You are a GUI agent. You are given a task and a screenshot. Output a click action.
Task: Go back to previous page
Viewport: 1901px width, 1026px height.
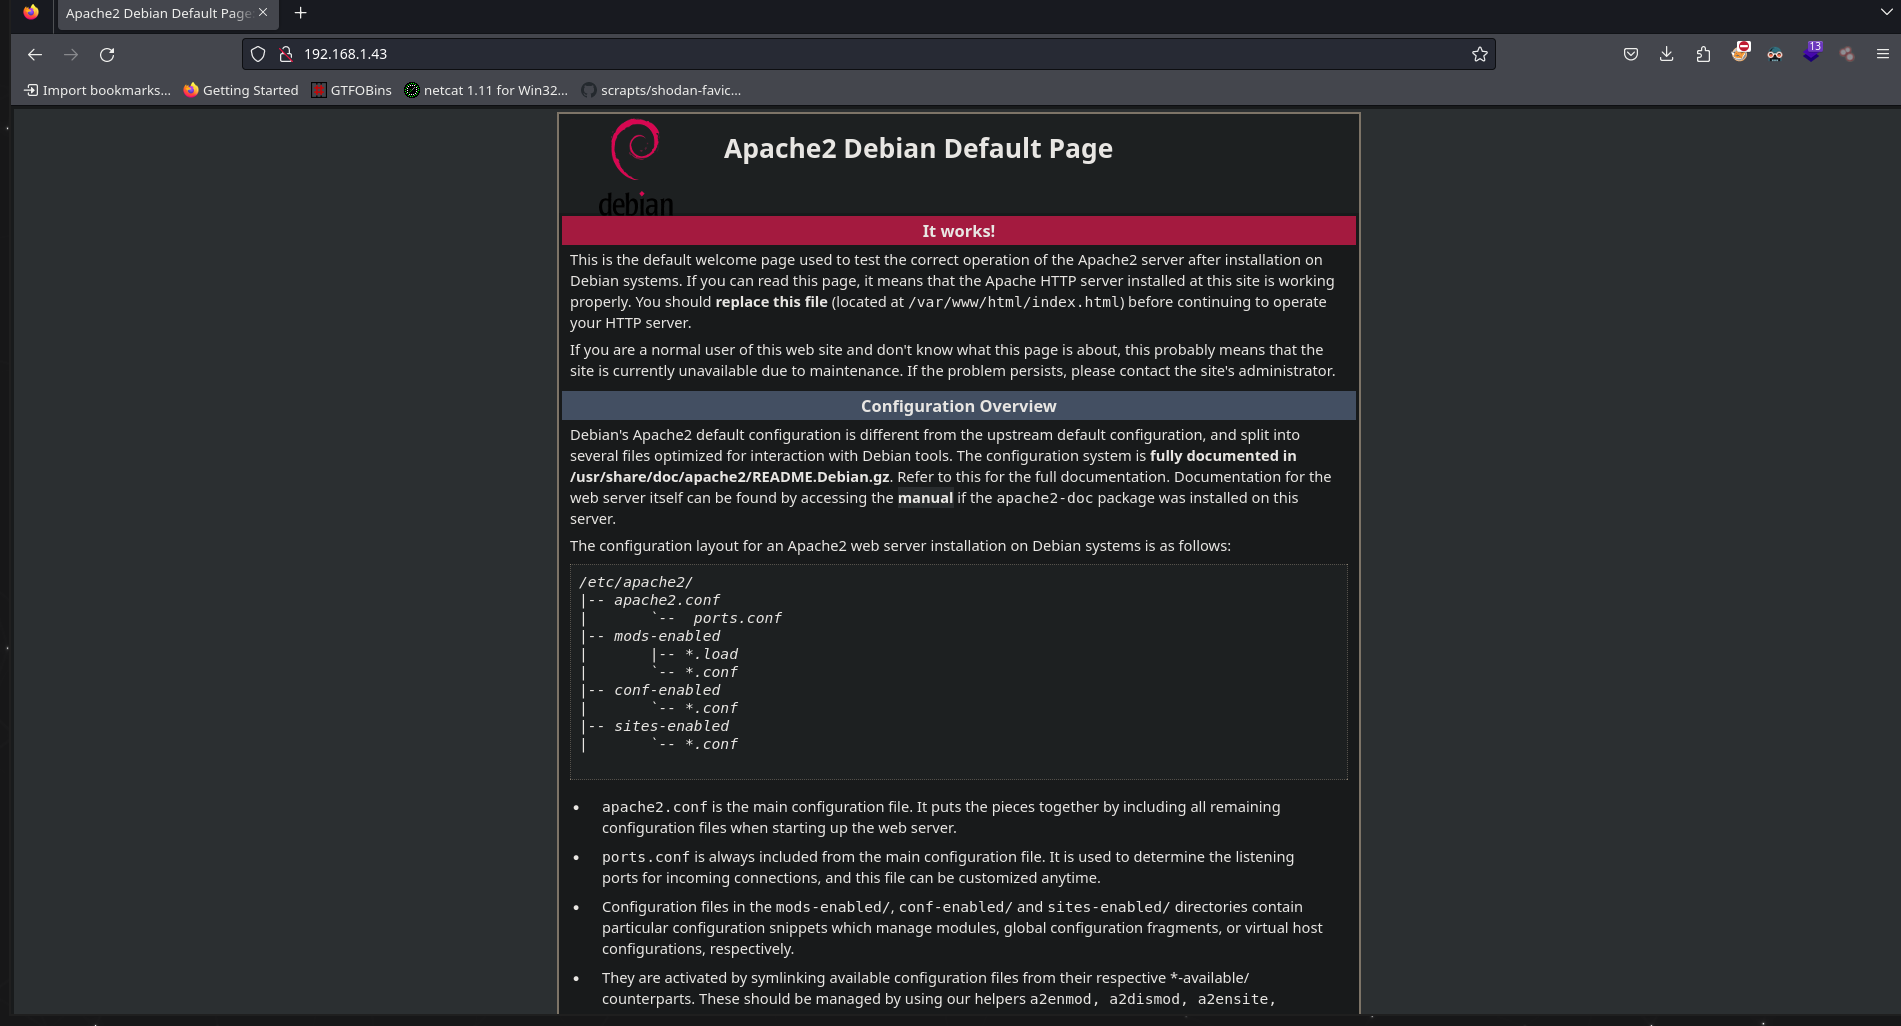click(35, 54)
